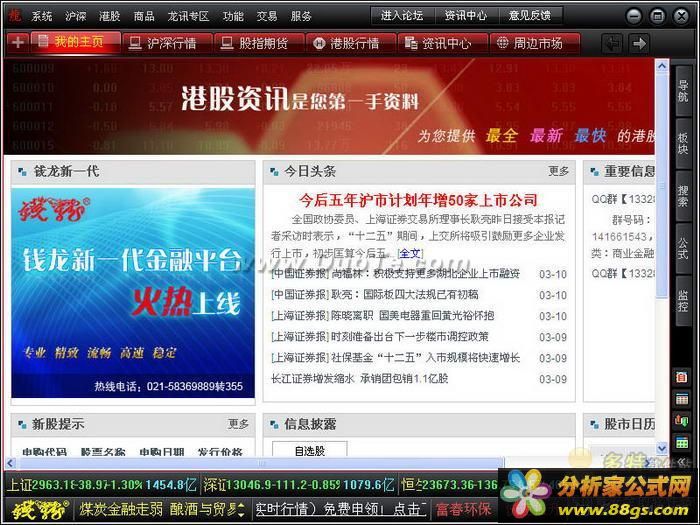This screenshot has height=525, width=700.
Task: Select the 自选股 tab in 信息披露
Action: coord(309,450)
